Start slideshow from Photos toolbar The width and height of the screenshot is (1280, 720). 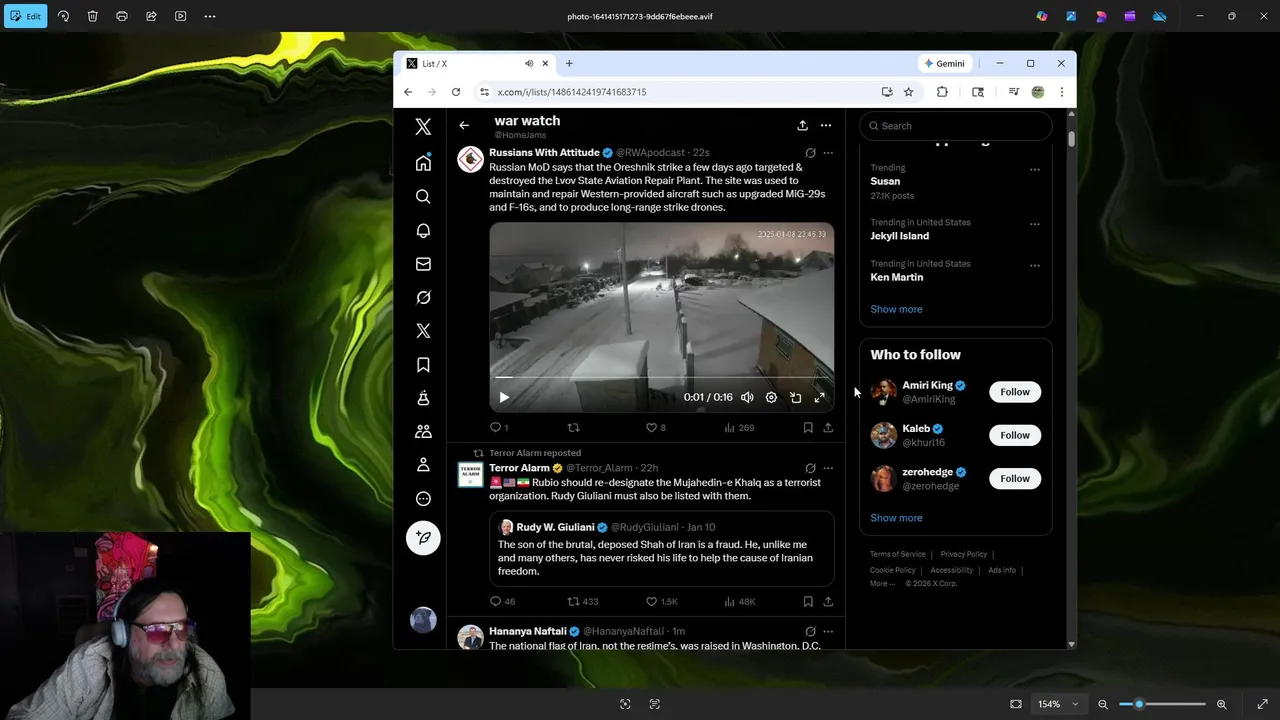coord(180,16)
